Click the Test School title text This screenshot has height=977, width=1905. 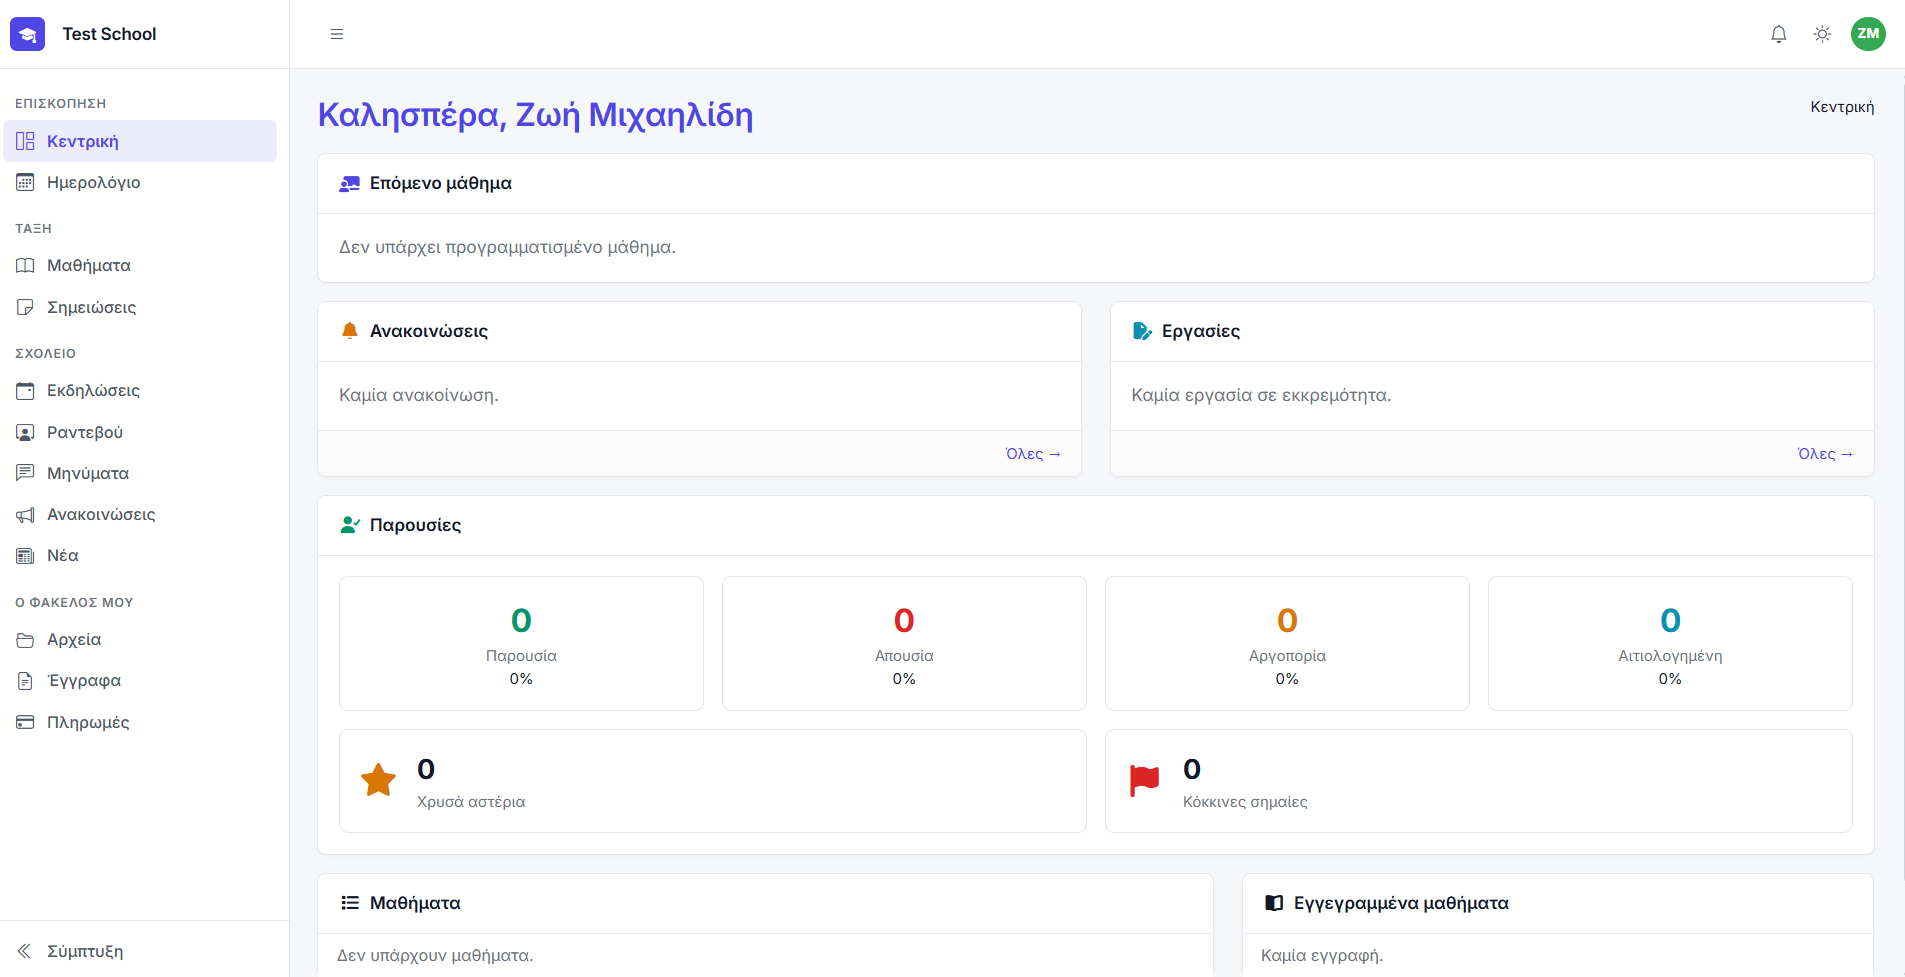(x=109, y=34)
